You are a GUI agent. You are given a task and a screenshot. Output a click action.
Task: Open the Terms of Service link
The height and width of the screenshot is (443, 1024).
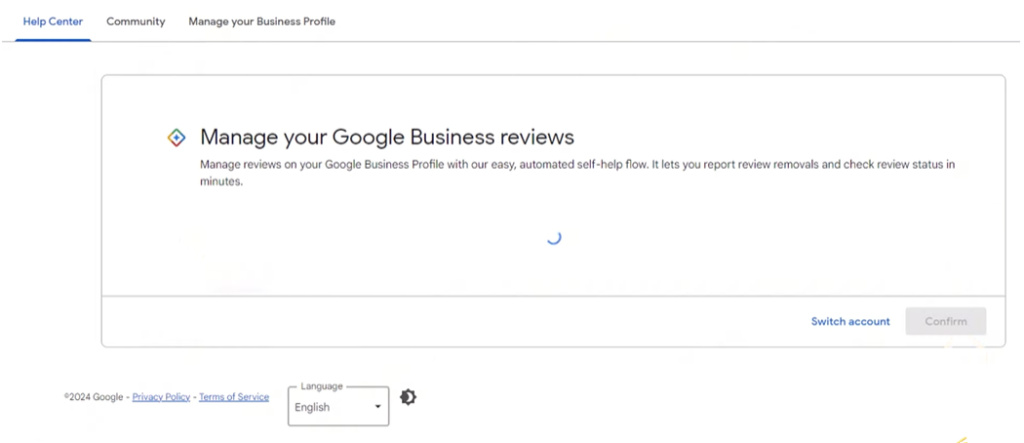[x=234, y=397]
